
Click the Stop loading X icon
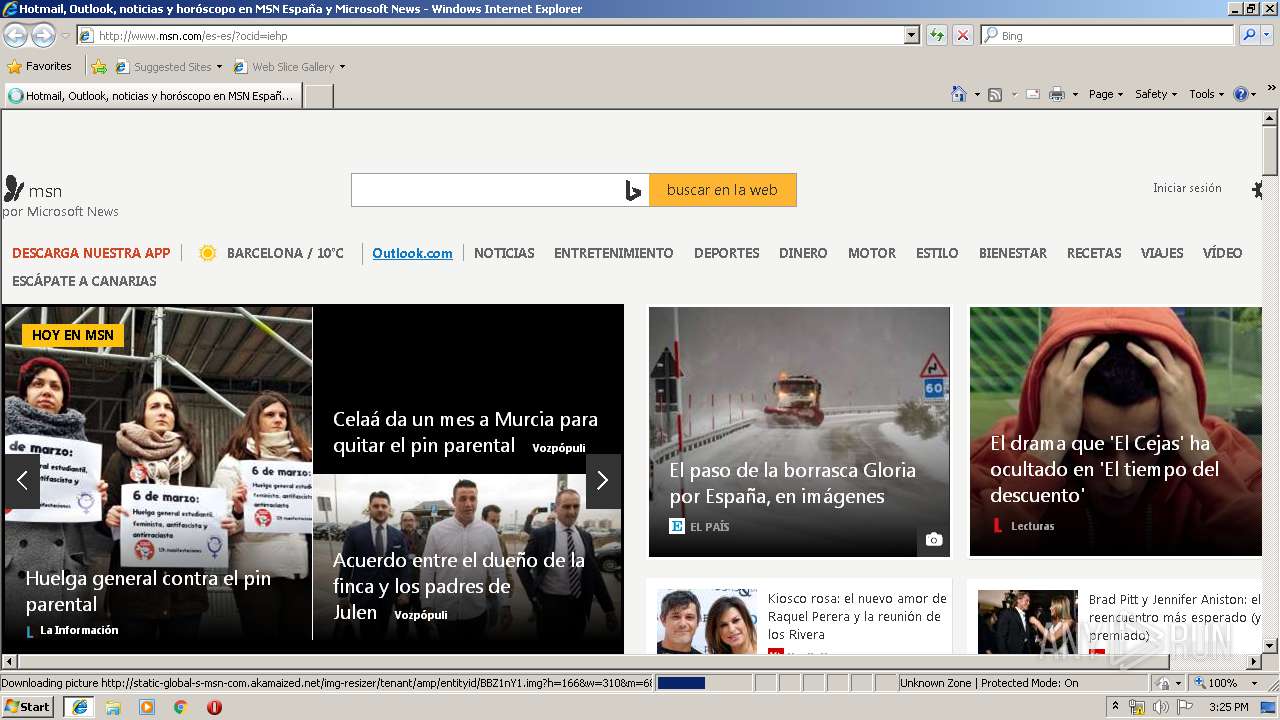(962, 35)
